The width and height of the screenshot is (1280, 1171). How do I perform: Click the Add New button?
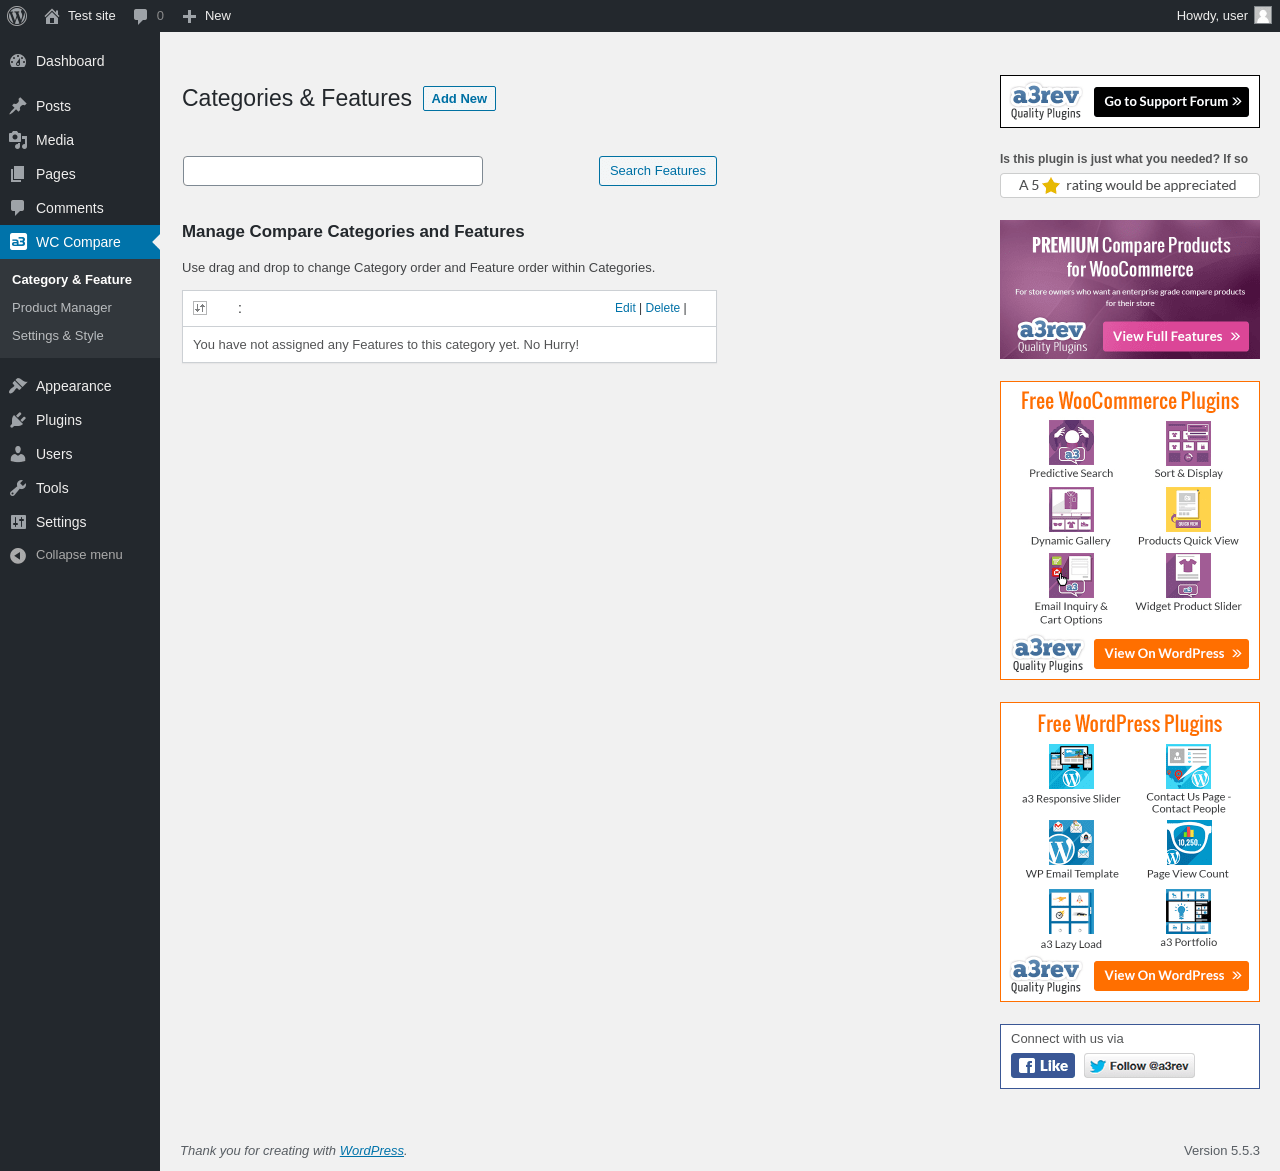[459, 99]
